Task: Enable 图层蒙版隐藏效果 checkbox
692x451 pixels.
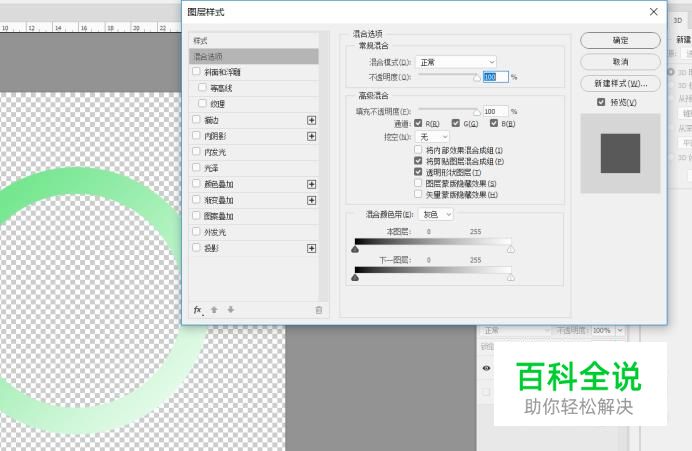Action: point(418,183)
